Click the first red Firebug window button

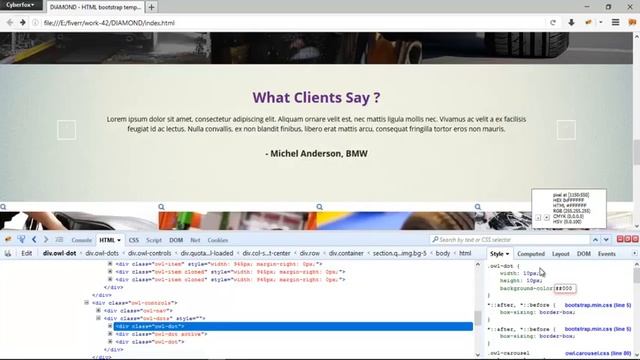pyautogui.click(x=620, y=239)
